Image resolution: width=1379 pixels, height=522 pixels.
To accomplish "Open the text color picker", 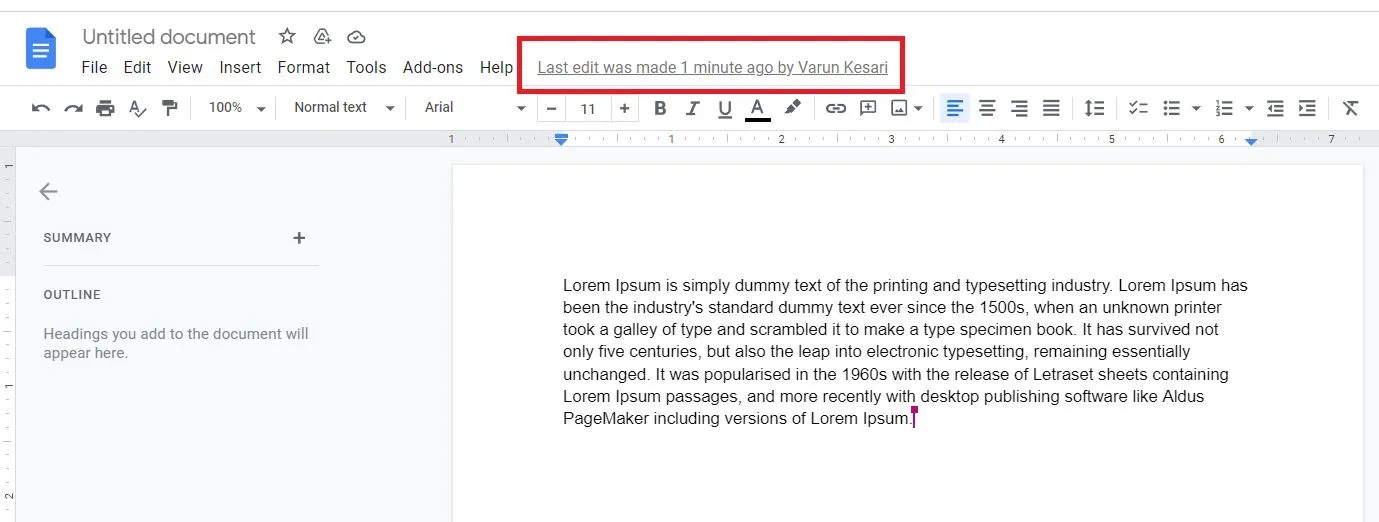I will coord(758,108).
